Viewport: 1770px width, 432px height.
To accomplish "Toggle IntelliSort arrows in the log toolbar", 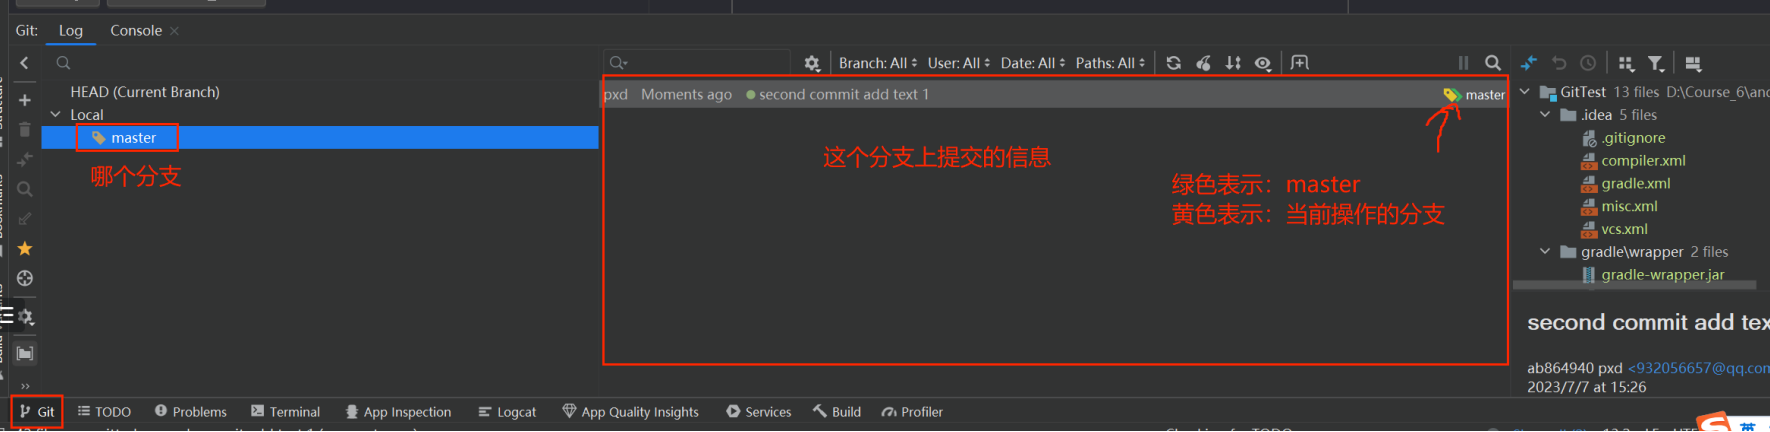I will (x=1233, y=63).
